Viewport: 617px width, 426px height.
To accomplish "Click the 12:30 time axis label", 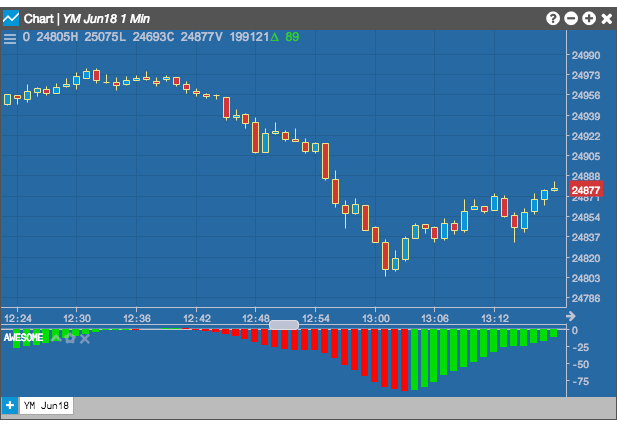I will coord(77,318).
